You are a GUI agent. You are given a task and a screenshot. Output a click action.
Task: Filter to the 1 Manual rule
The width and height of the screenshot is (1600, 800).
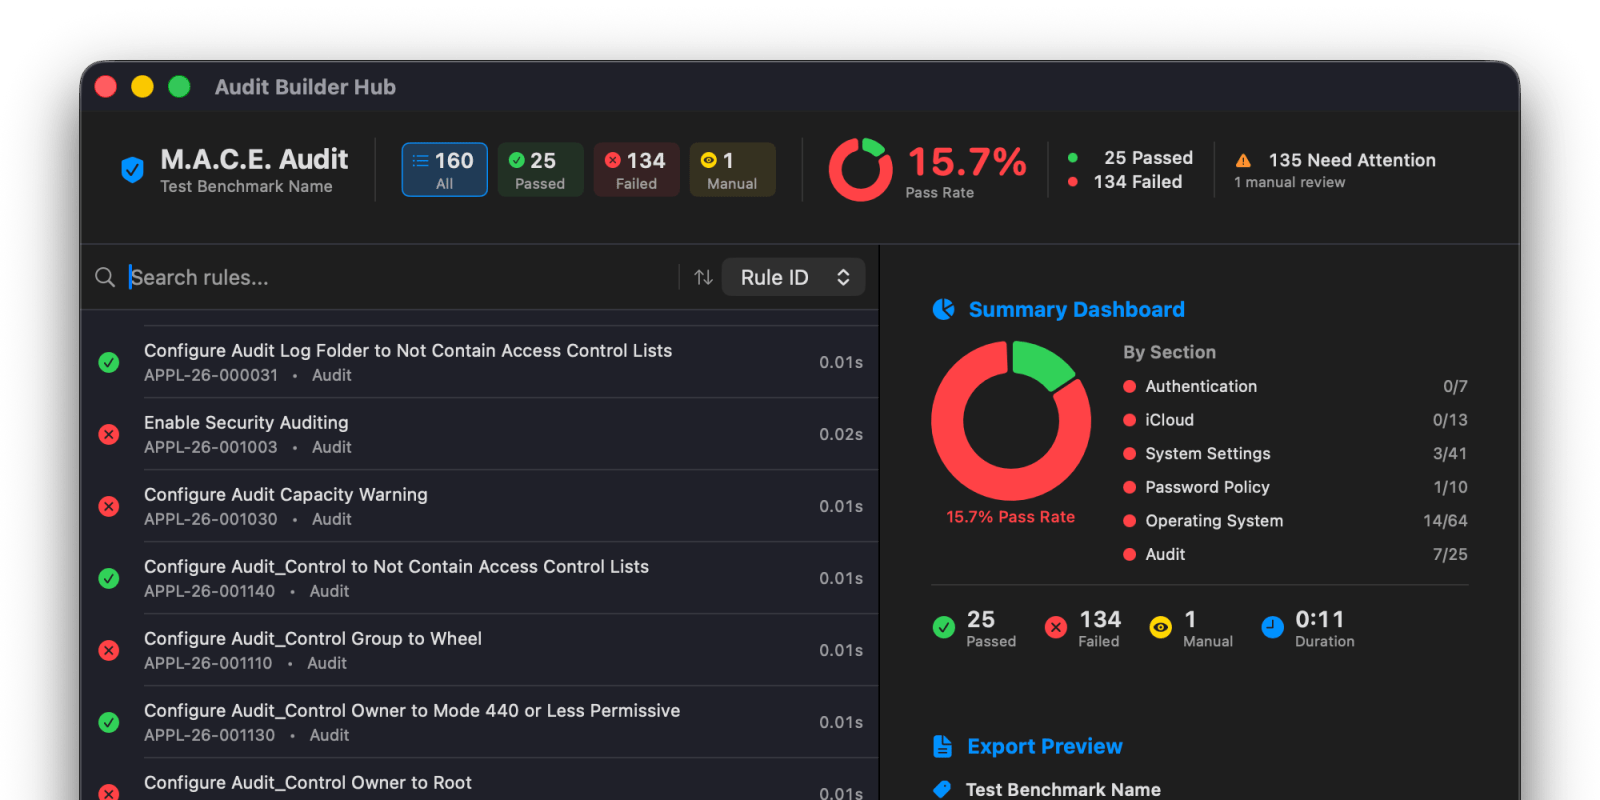pos(732,170)
